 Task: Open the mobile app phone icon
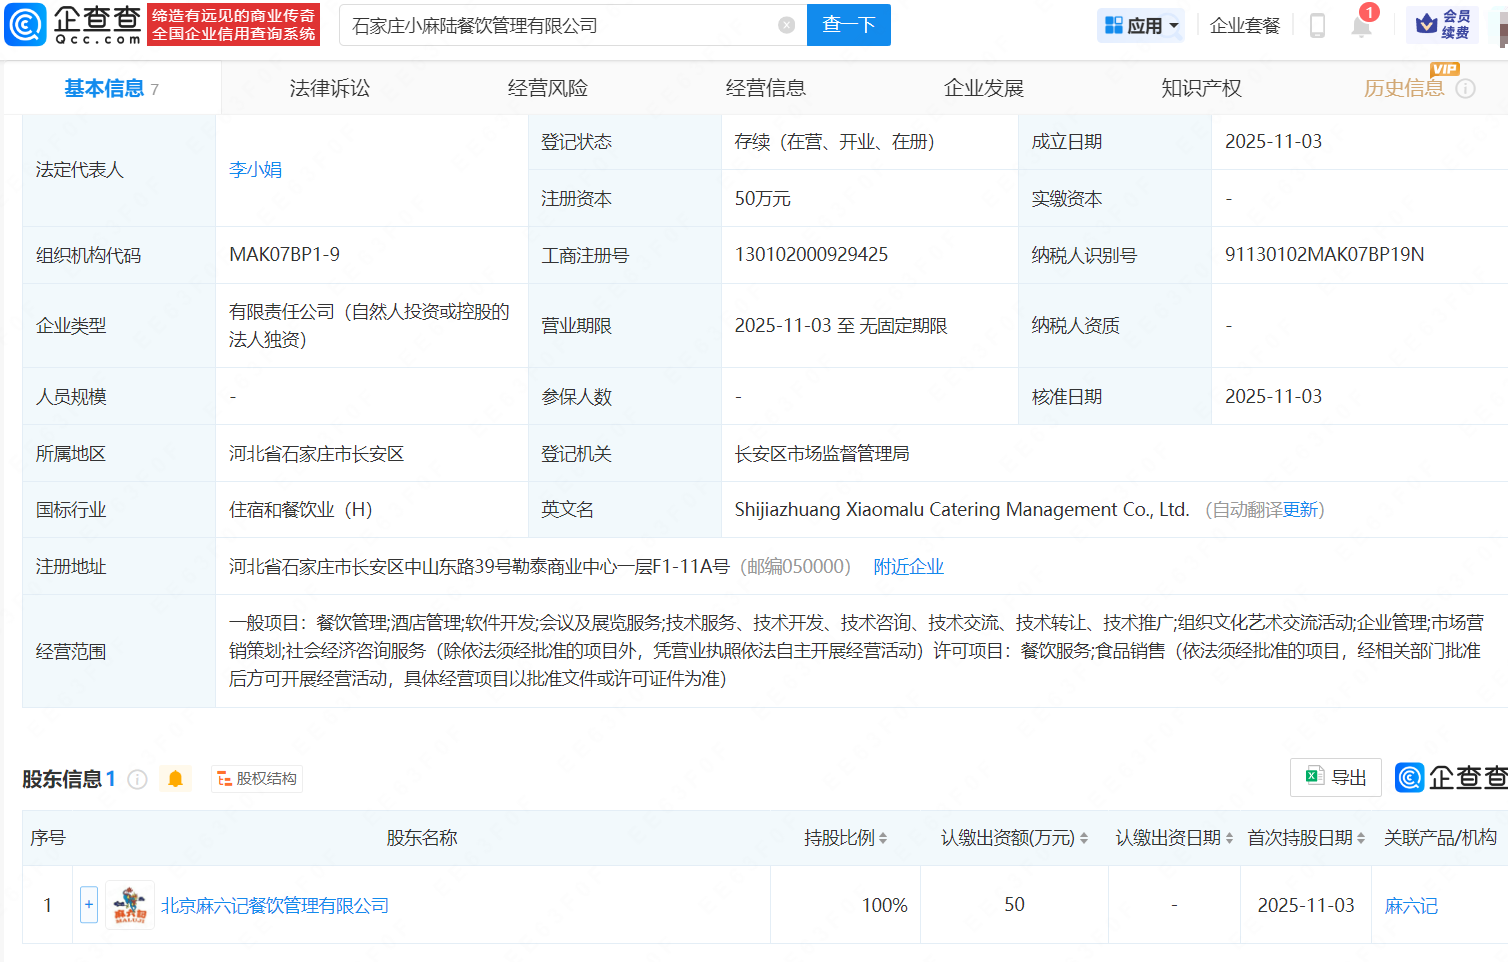pyautogui.click(x=1317, y=26)
